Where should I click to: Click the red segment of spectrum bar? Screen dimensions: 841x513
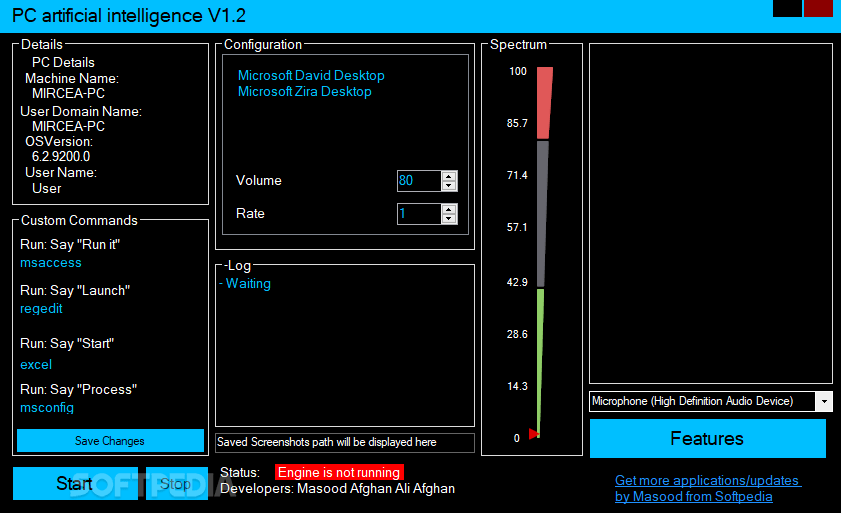pos(544,103)
